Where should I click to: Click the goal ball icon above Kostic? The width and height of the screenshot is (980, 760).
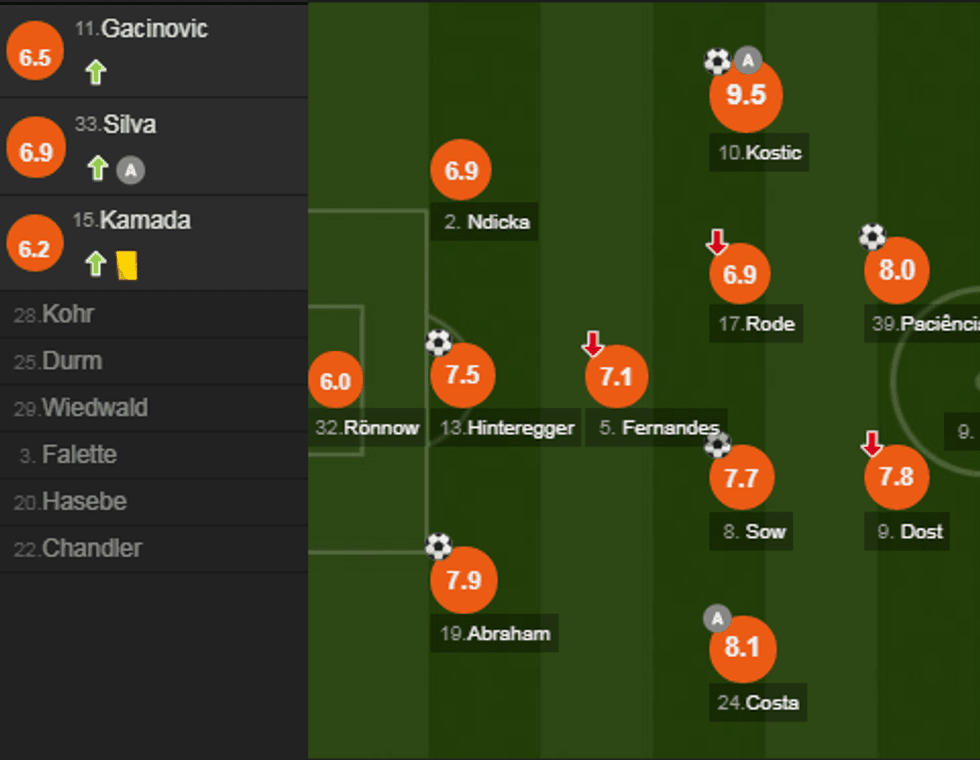pos(717,62)
